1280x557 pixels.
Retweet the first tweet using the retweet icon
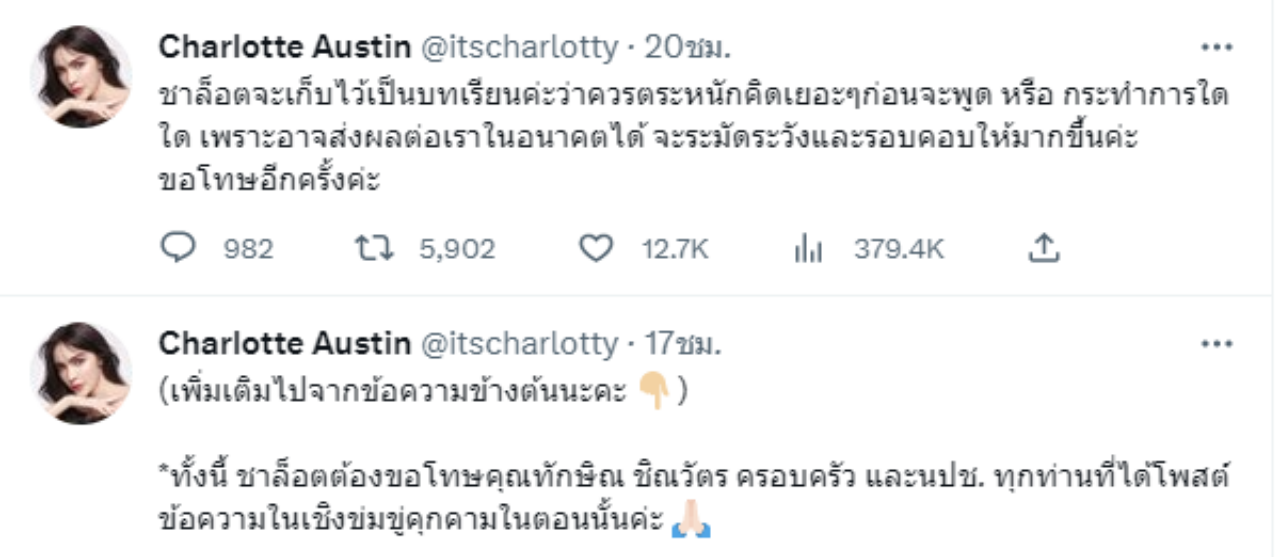375,248
